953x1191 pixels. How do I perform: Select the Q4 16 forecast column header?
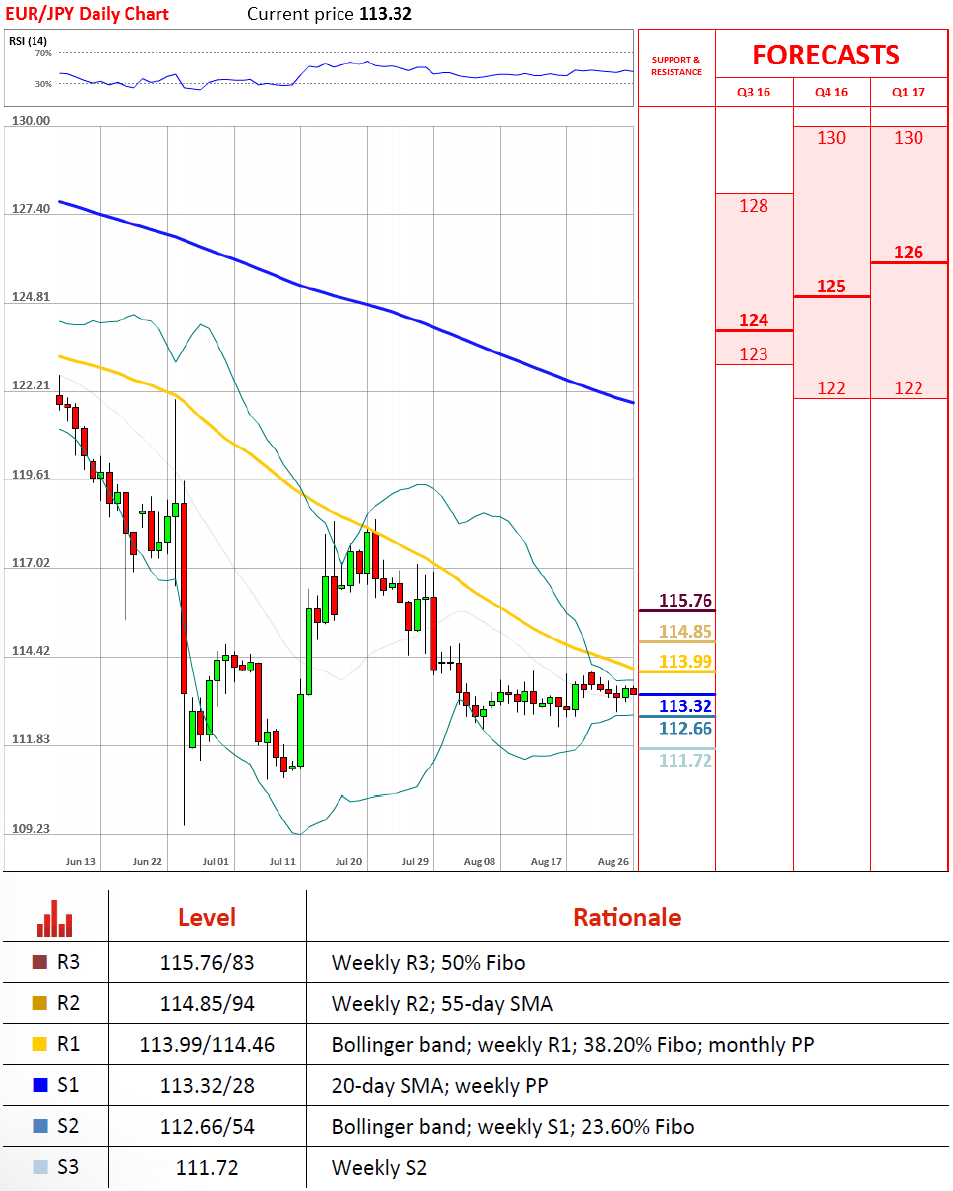(832, 92)
